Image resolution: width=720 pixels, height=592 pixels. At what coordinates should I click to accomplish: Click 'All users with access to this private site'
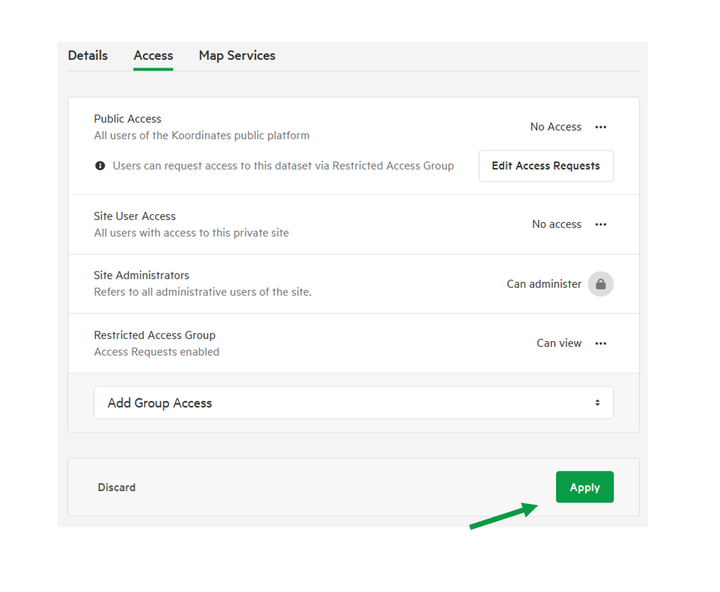click(191, 233)
